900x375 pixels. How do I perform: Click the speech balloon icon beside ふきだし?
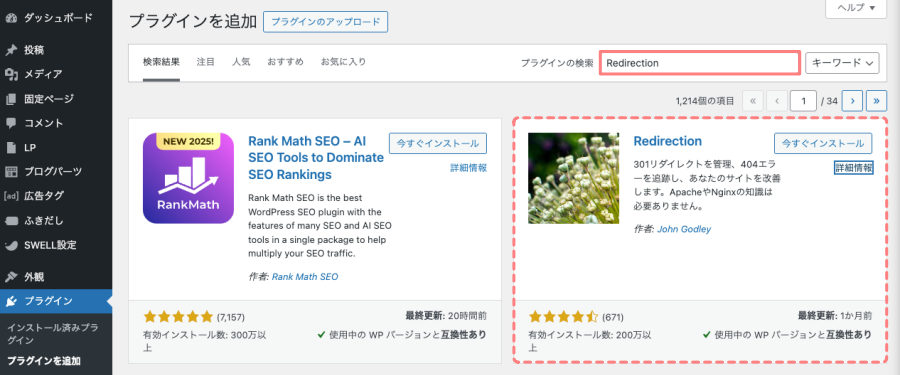coord(11,221)
